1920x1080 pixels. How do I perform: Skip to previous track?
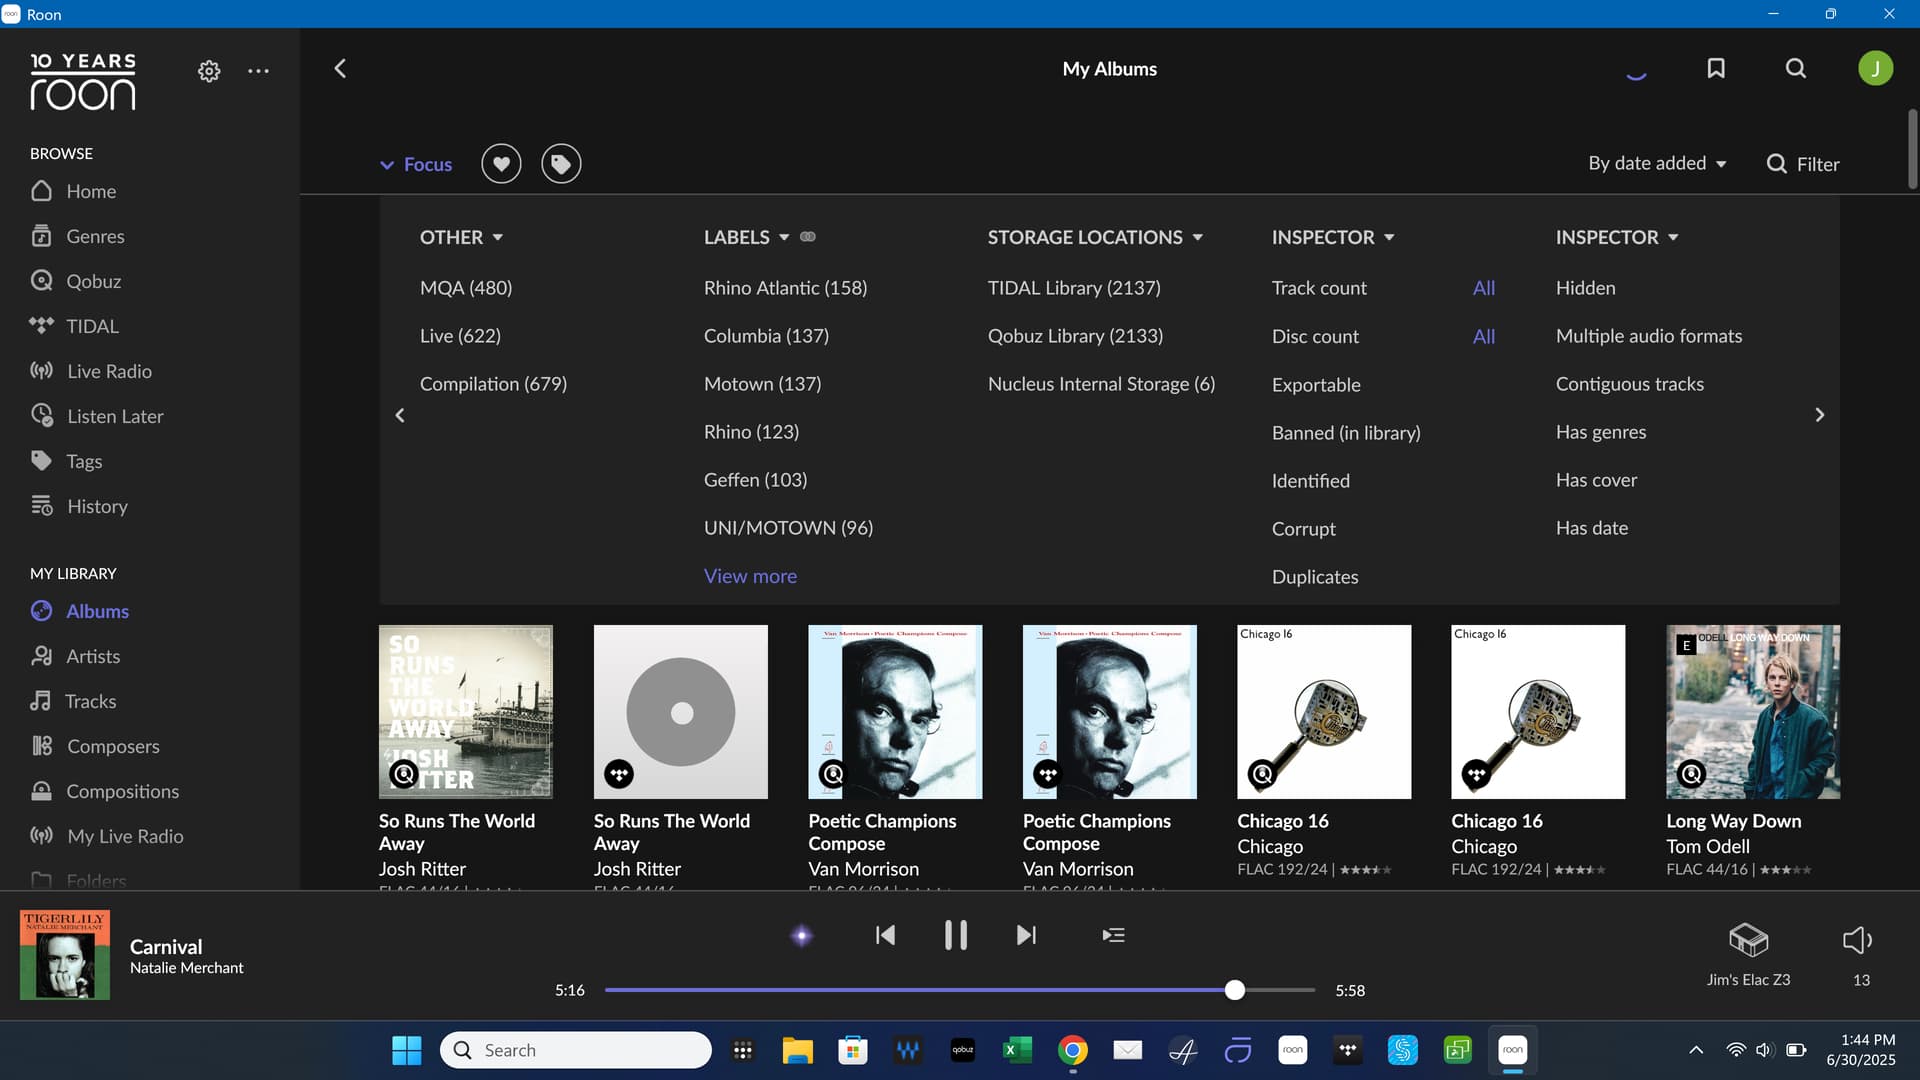point(885,935)
